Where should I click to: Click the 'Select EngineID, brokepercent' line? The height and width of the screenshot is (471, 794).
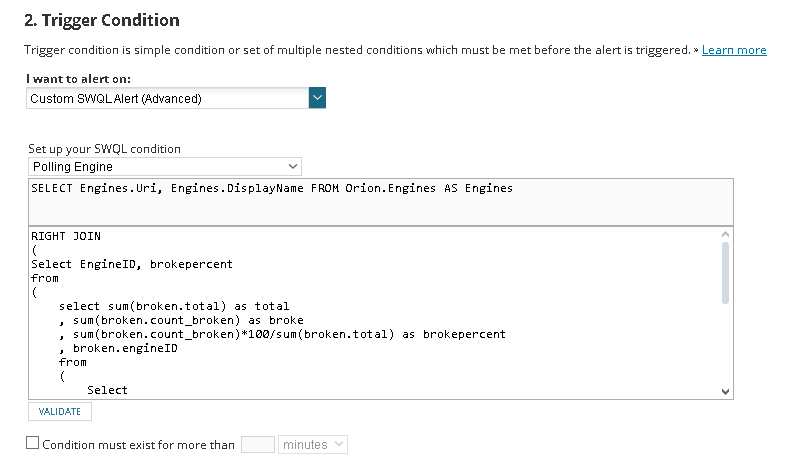click(x=132, y=264)
